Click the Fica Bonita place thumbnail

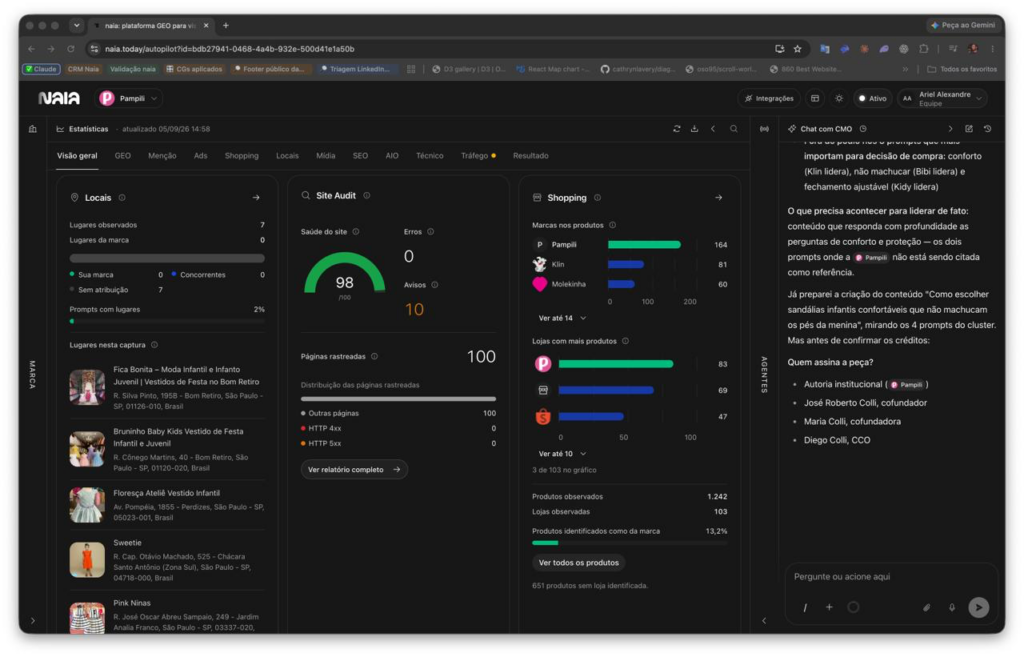tap(87, 387)
